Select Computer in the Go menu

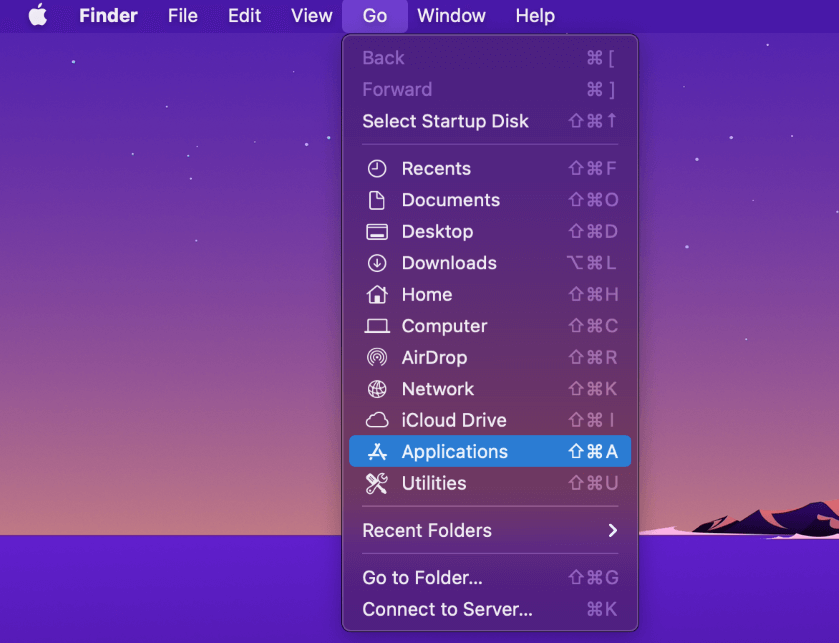(x=444, y=326)
